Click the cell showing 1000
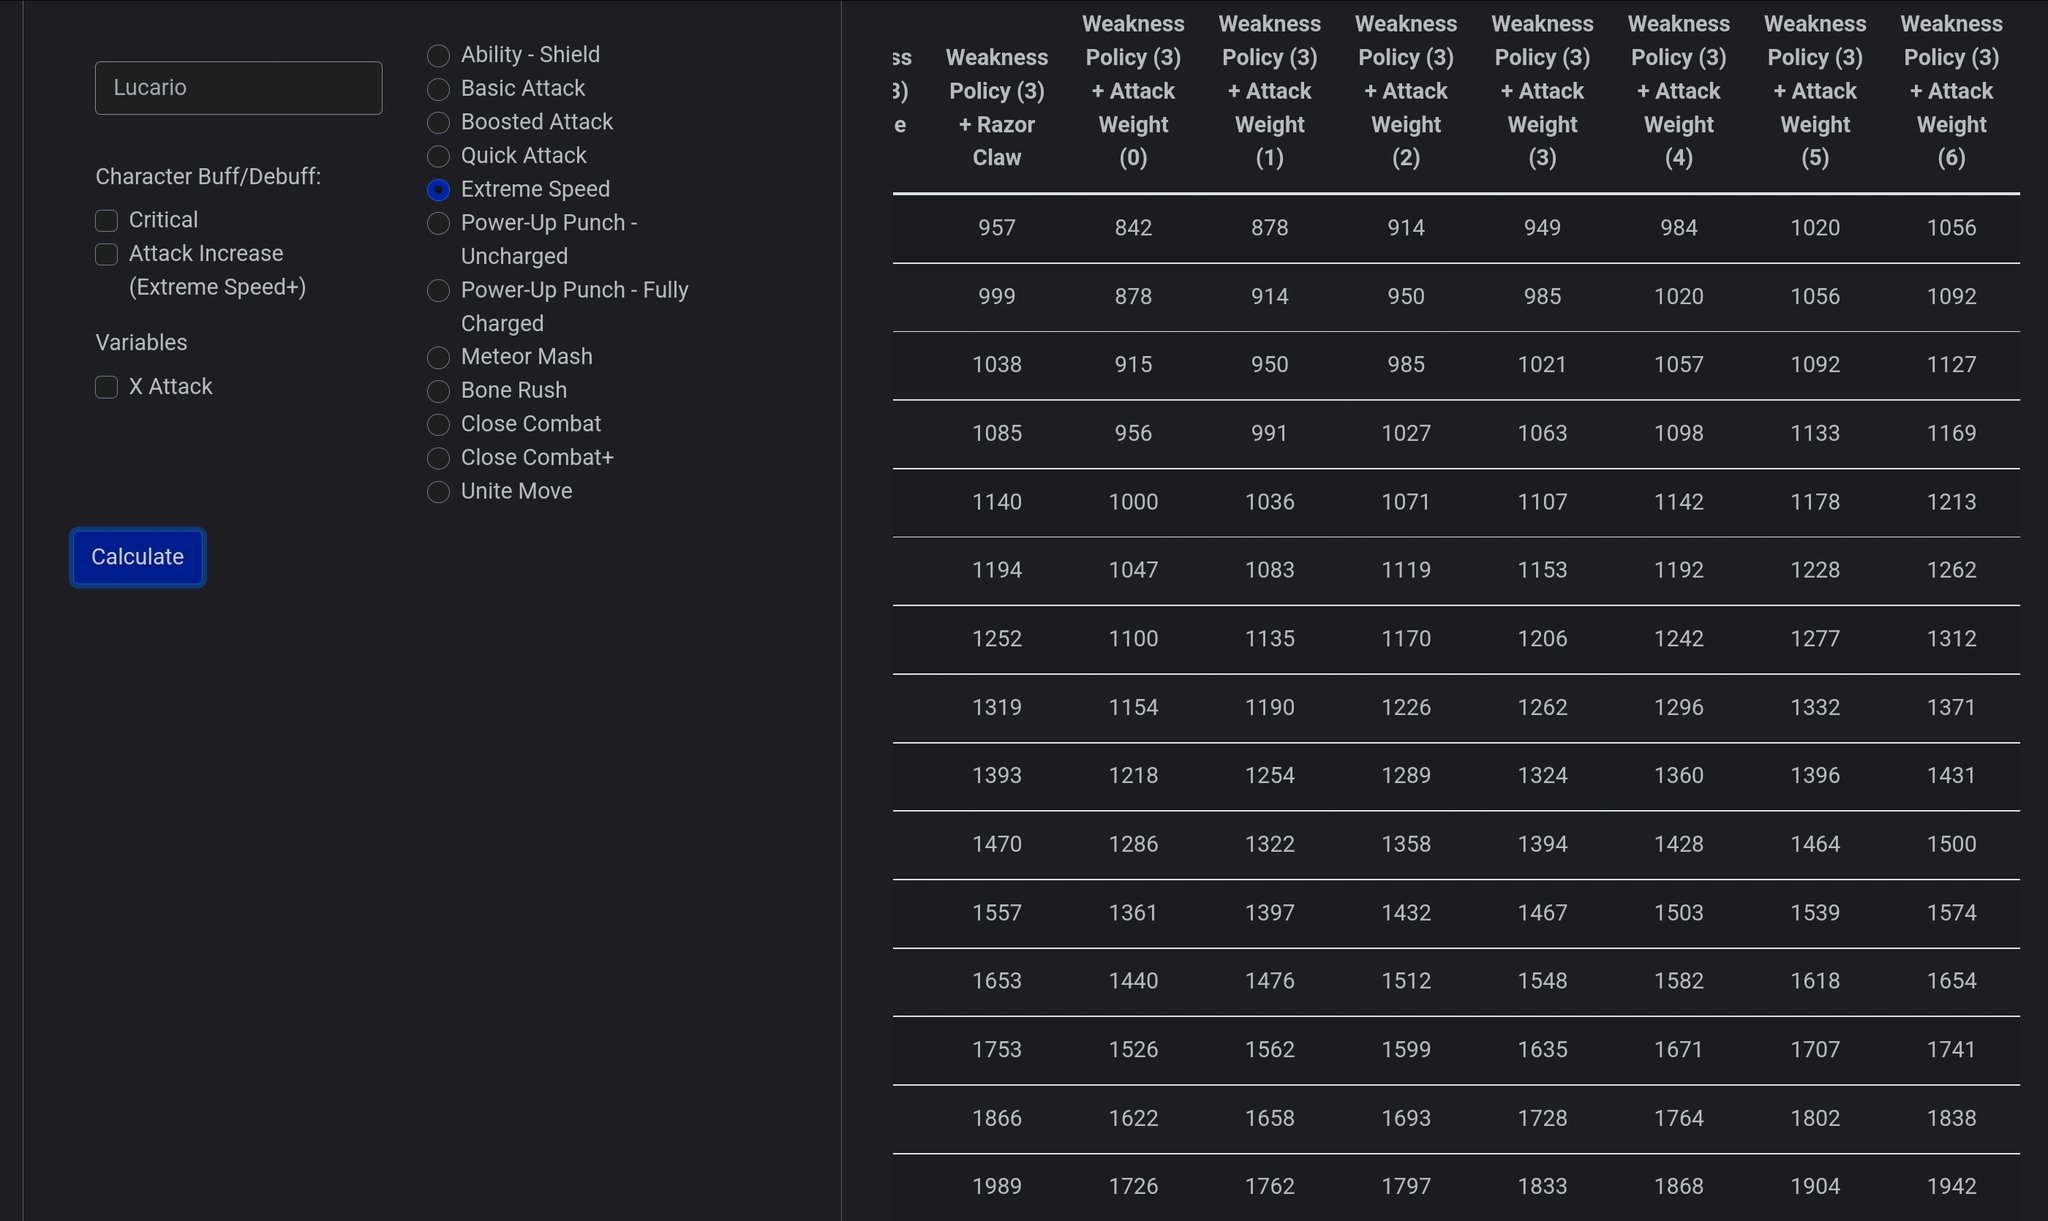The width and height of the screenshot is (2048, 1221). point(1133,502)
